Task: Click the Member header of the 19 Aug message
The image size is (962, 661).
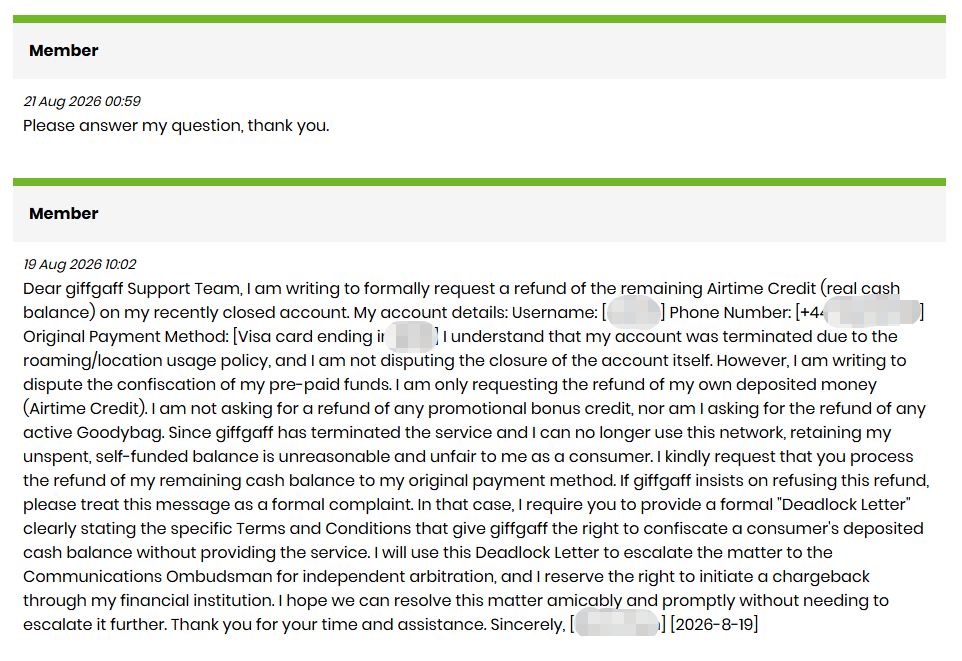Action: point(63,214)
